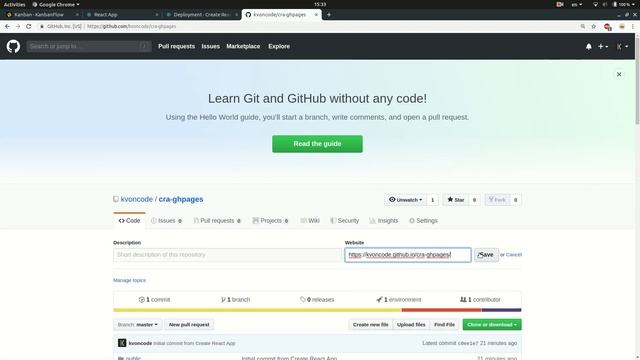The image size is (640, 360).
Task: View the 0 releases page
Action: (x=317, y=300)
